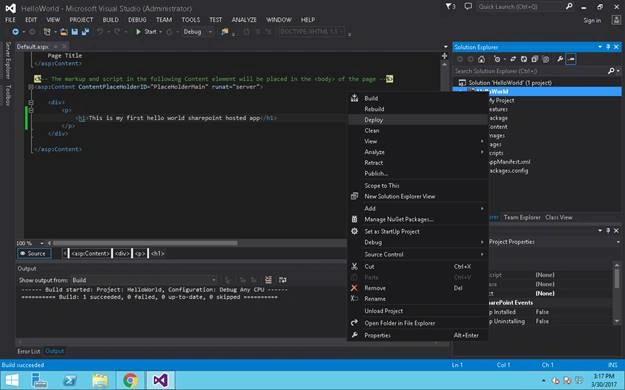Click the Save All toolbar icon
Viewport: 625px width, 390px height.
pos(85,32)
